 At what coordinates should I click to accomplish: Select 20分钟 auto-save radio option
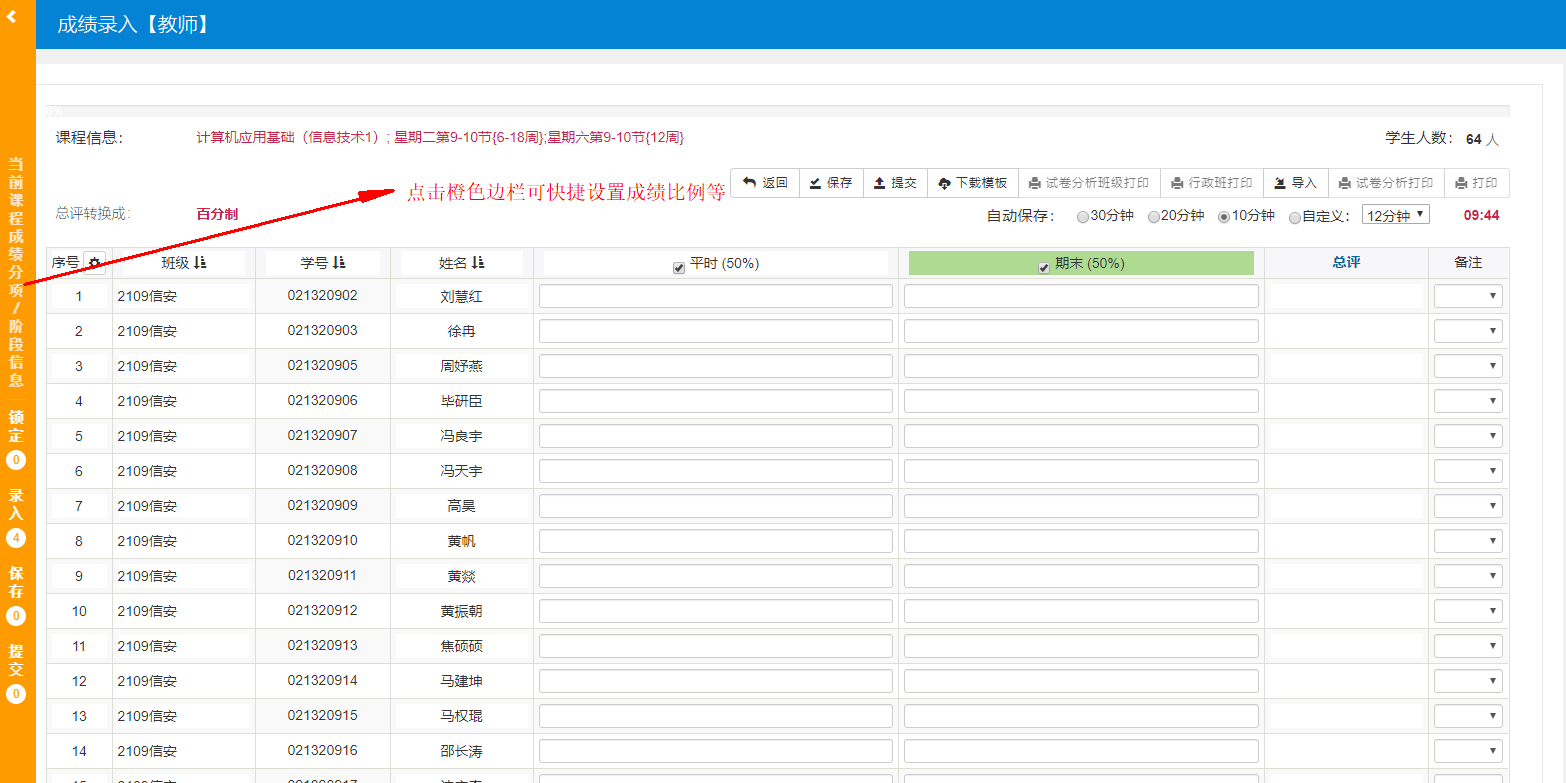click(1154, 217)
